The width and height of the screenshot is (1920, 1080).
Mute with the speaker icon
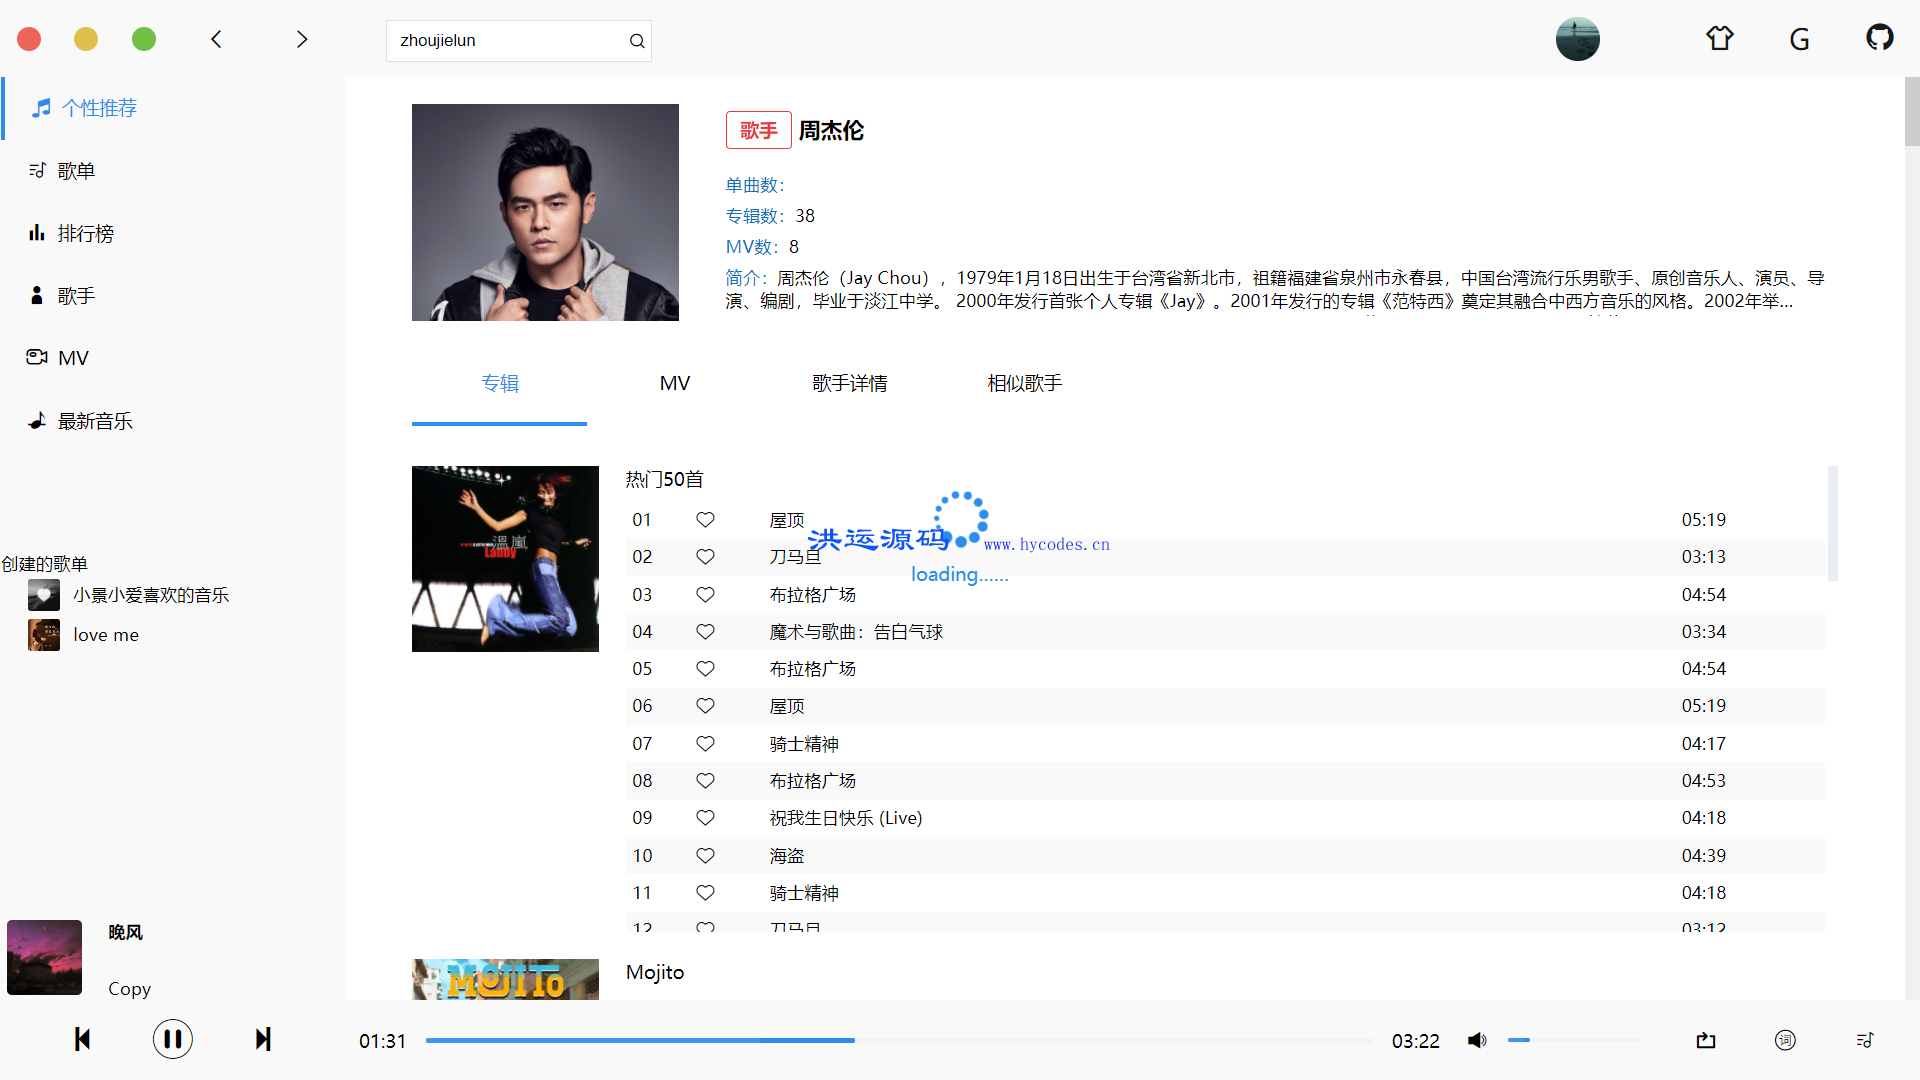pos(1477,1041)
